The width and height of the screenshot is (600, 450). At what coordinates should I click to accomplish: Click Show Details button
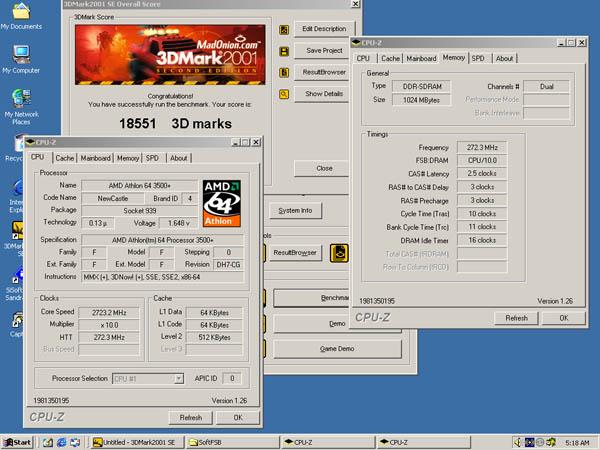click(x=322, y=94)
